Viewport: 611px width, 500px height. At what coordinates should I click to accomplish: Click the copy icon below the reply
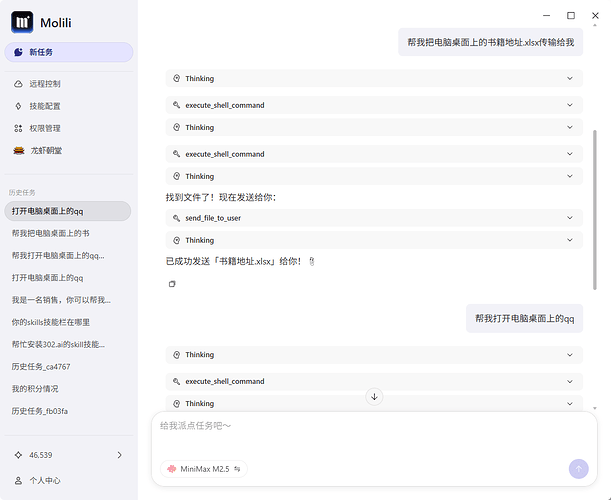pyautogui.click(x=172, y=284)
